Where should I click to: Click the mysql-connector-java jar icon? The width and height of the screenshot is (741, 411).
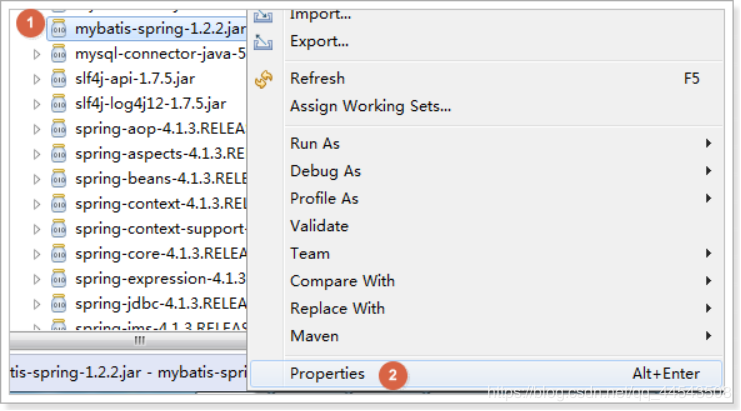59,53
